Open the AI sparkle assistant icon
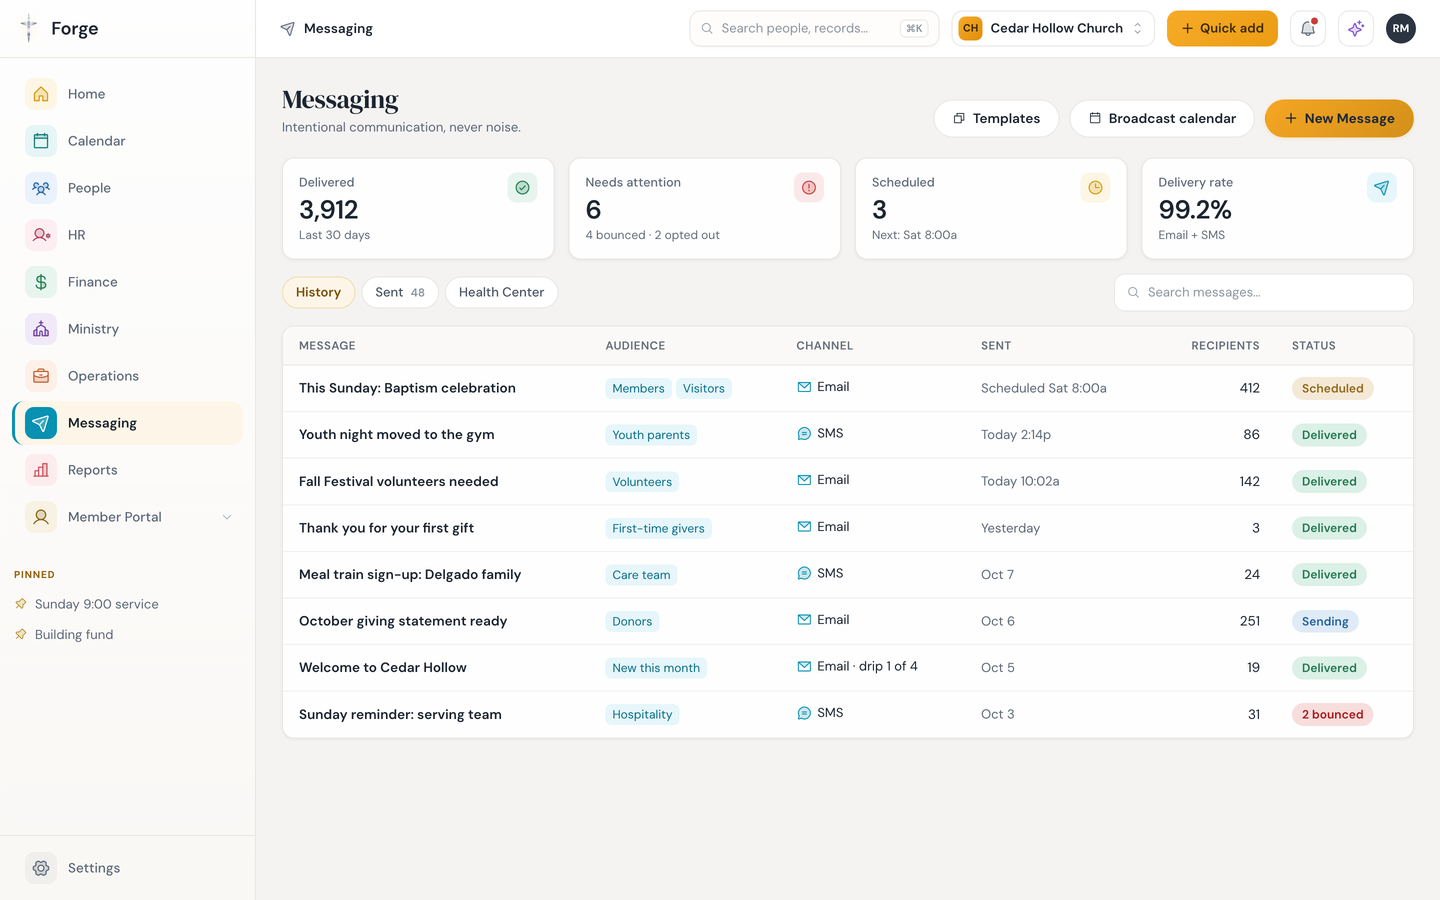 click(x=1356, y=28)
